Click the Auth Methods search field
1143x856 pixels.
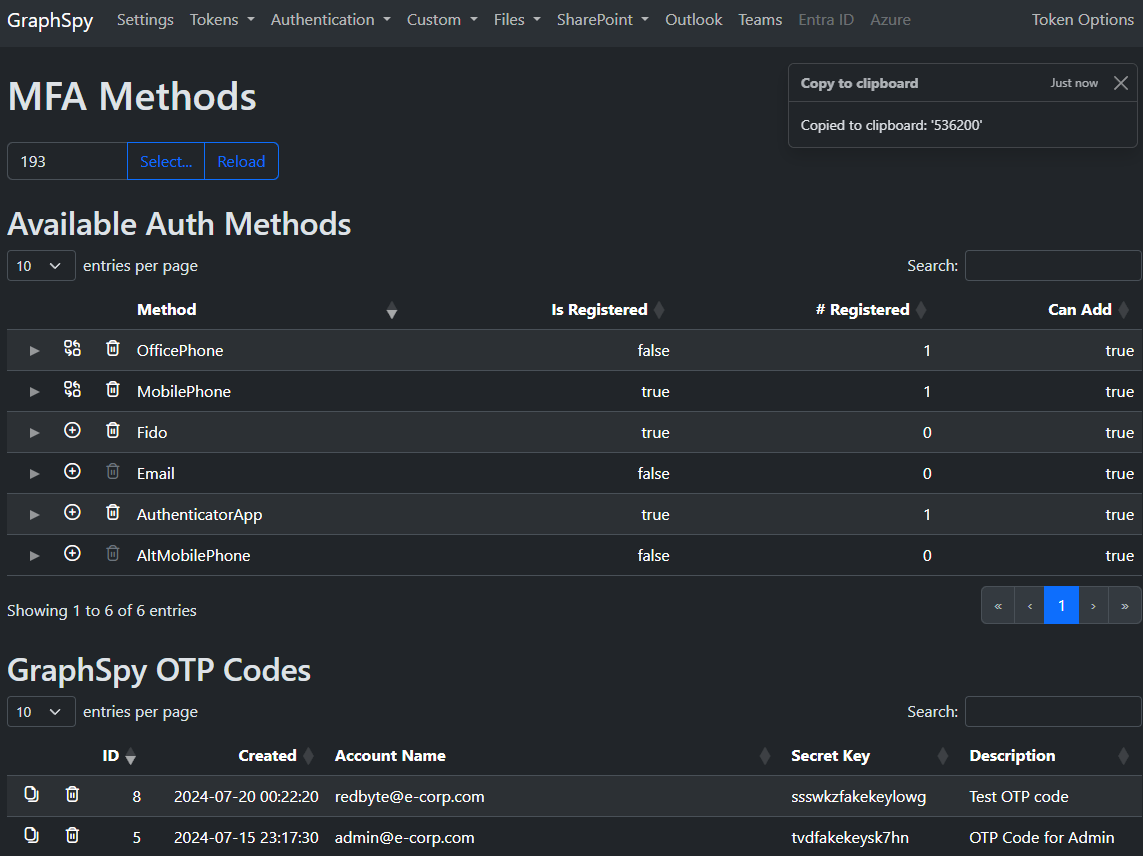pyautogui.click(x=1053, y=265)
